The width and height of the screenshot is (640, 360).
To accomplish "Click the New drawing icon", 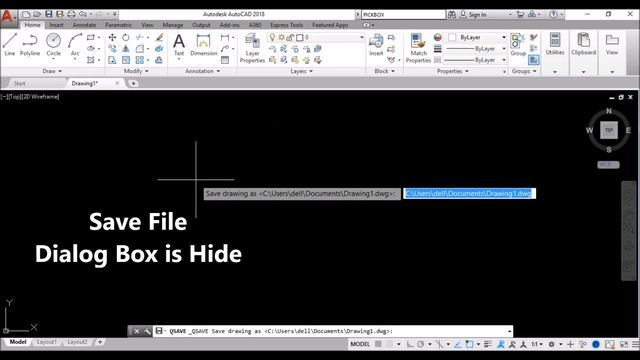I will click(26, 14).
